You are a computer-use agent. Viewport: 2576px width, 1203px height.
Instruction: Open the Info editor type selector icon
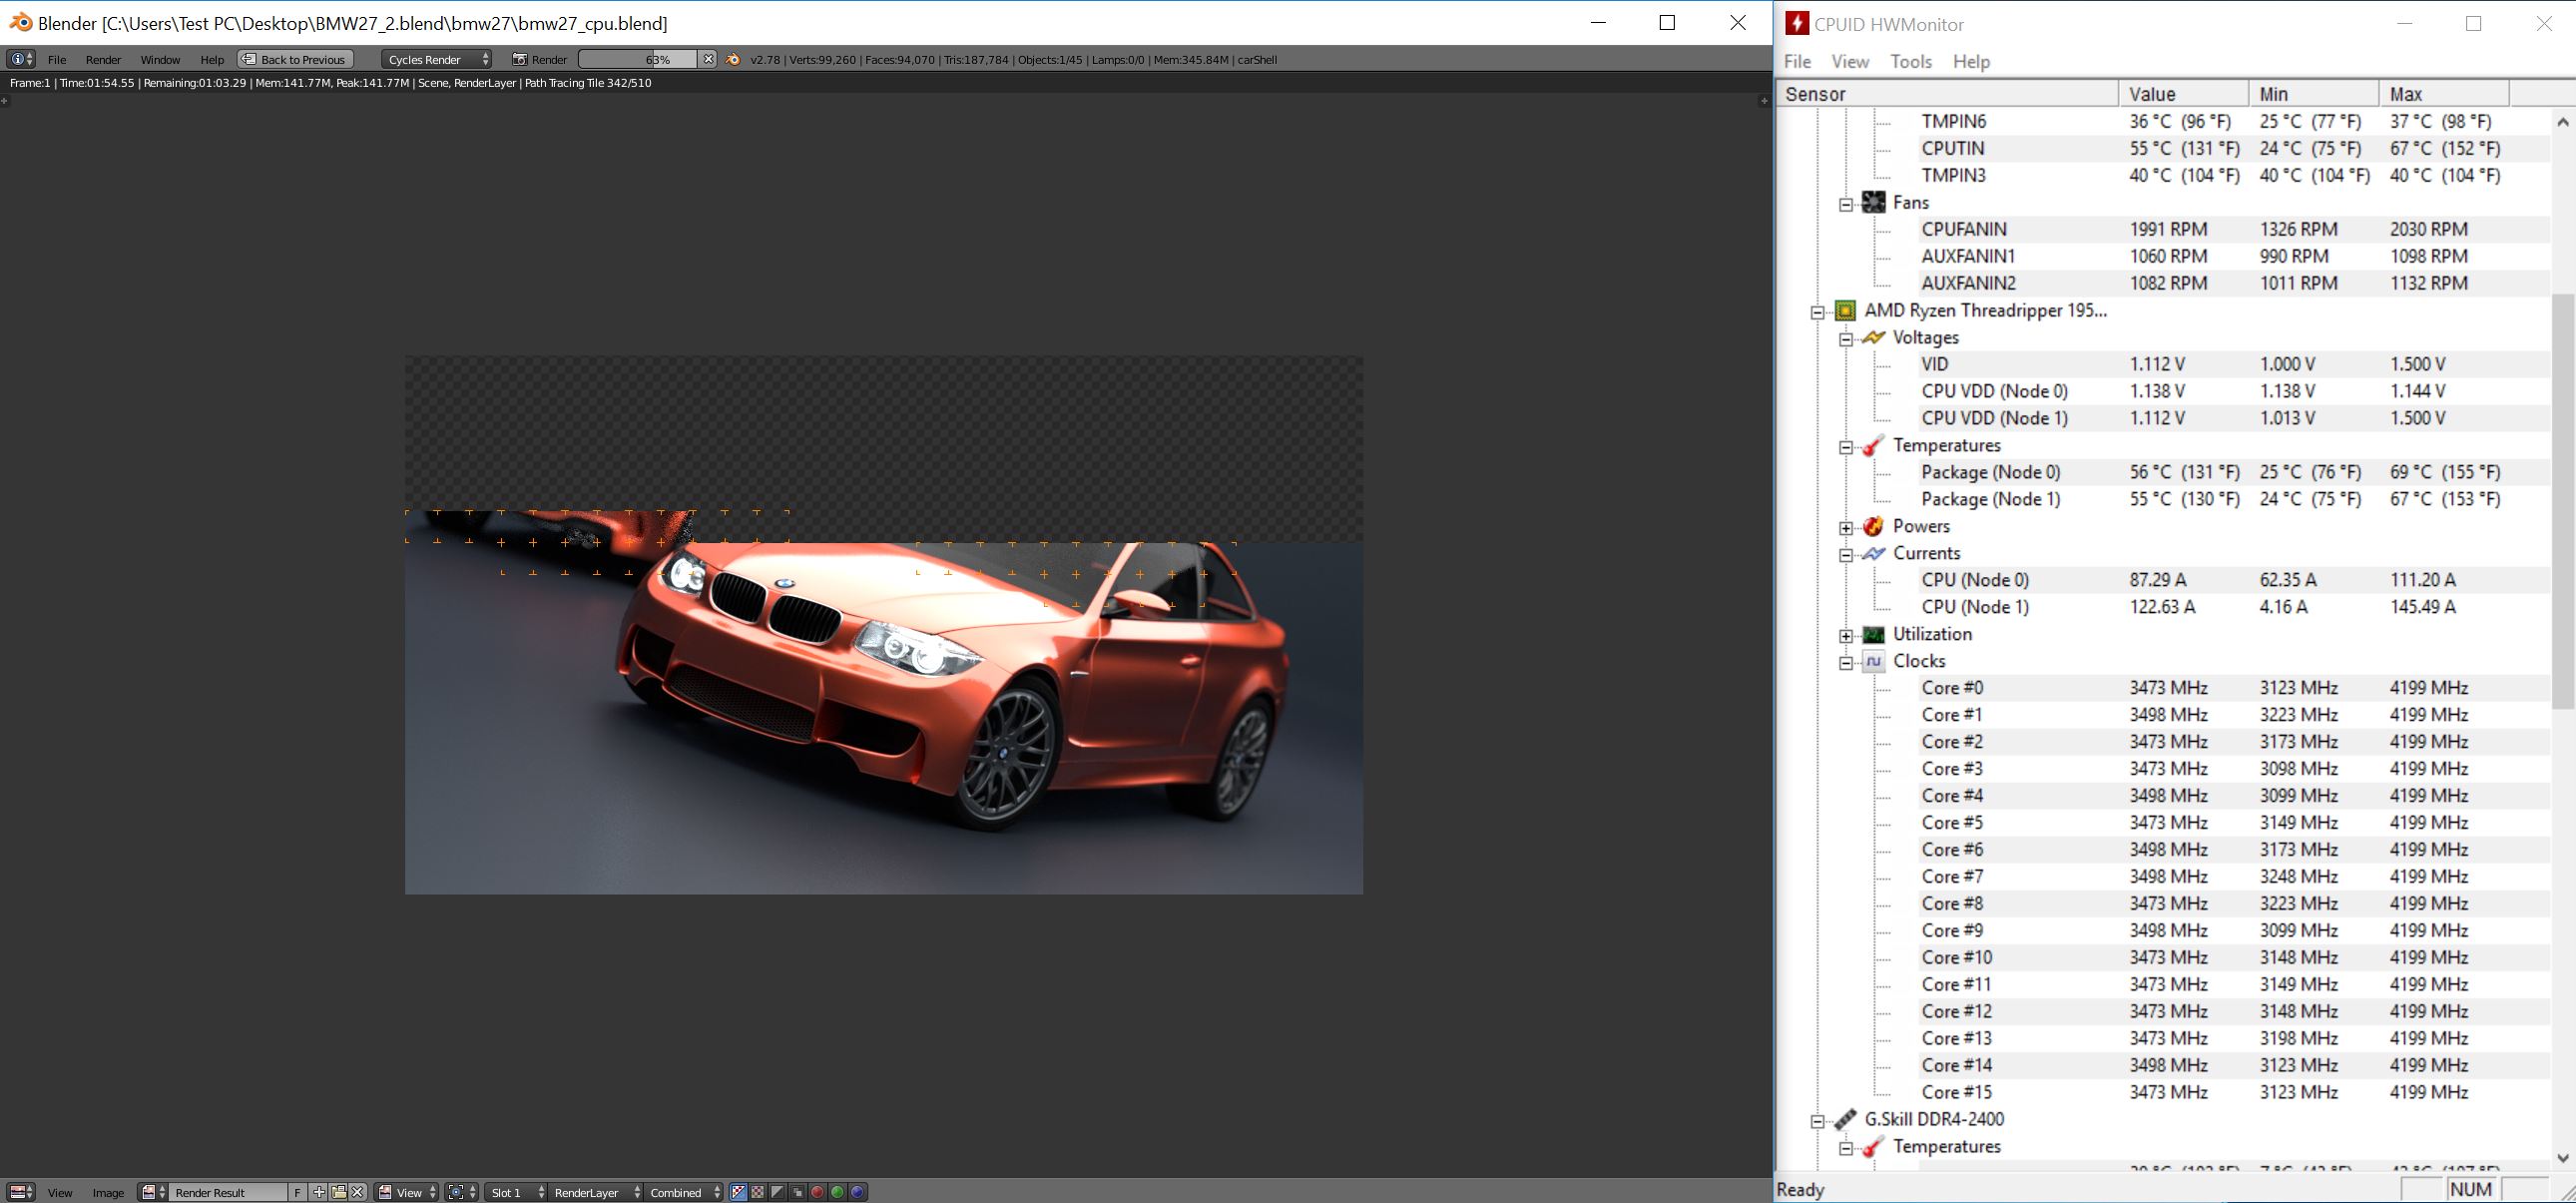coord(21,59)
